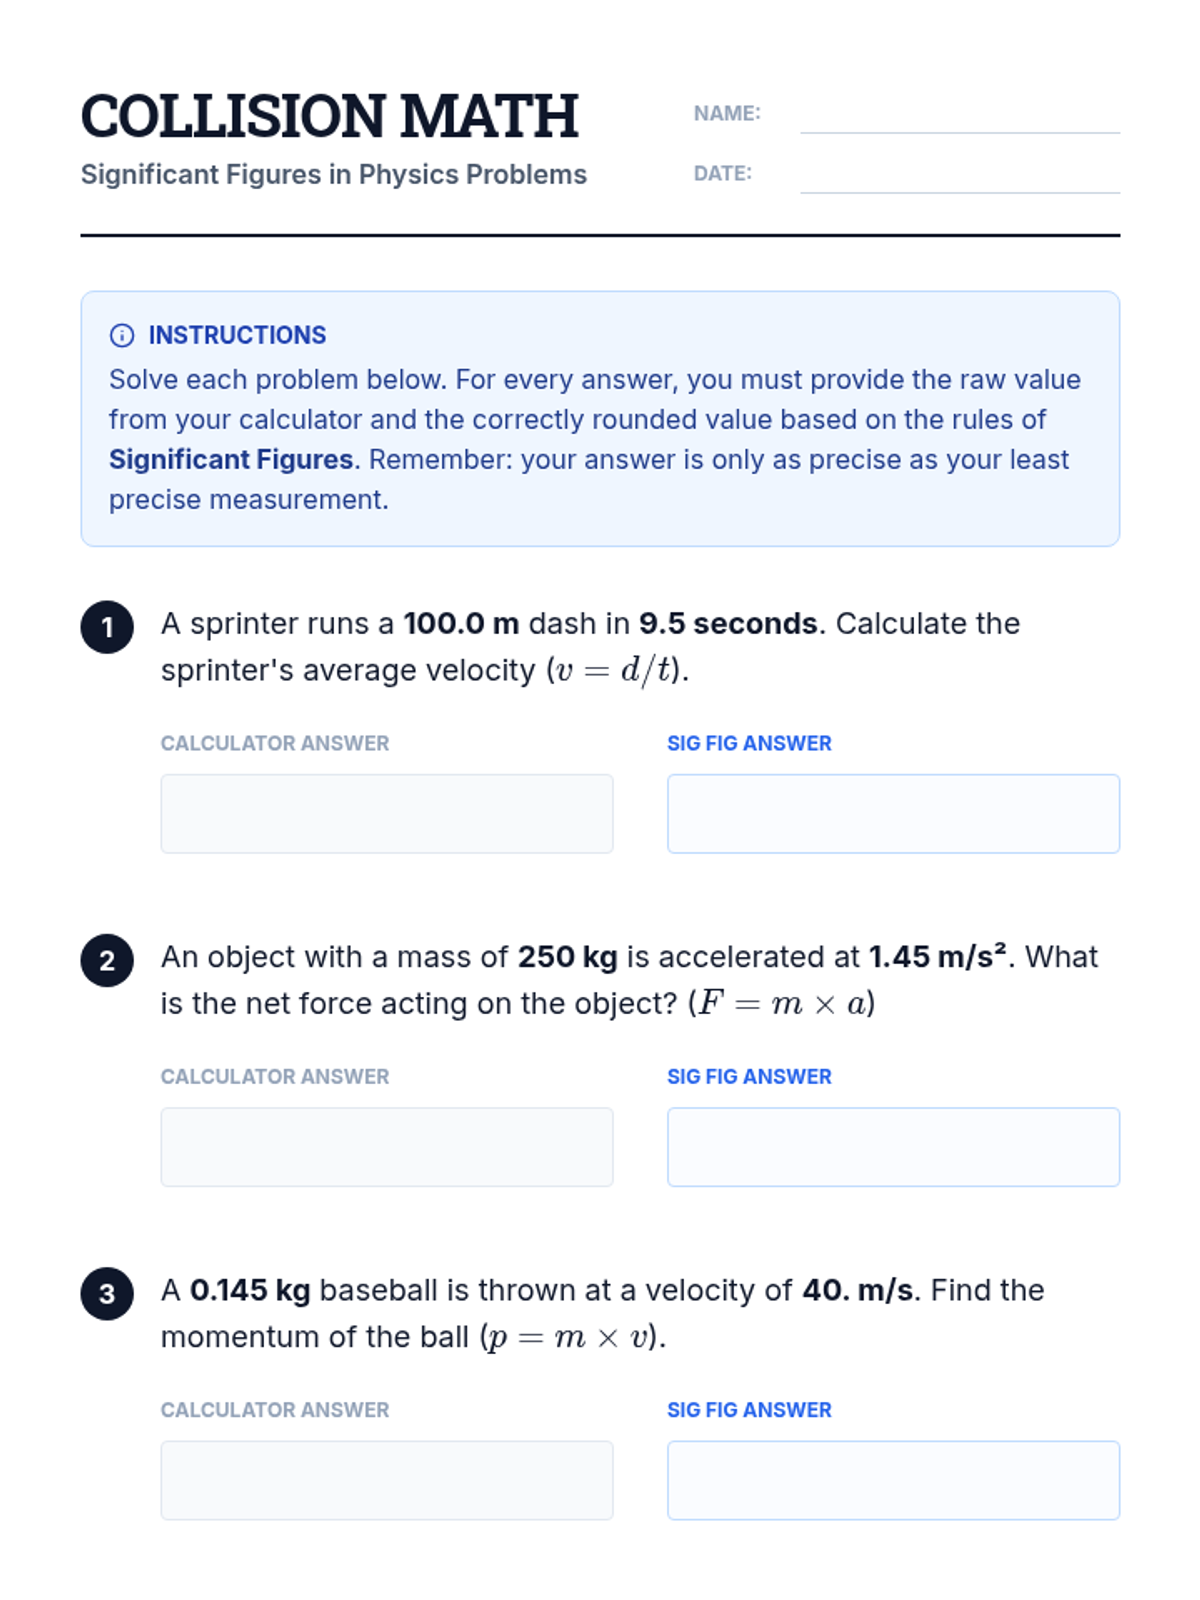Click the 100.0 m value in problem 1
1200x1600 pixels.
461,623
